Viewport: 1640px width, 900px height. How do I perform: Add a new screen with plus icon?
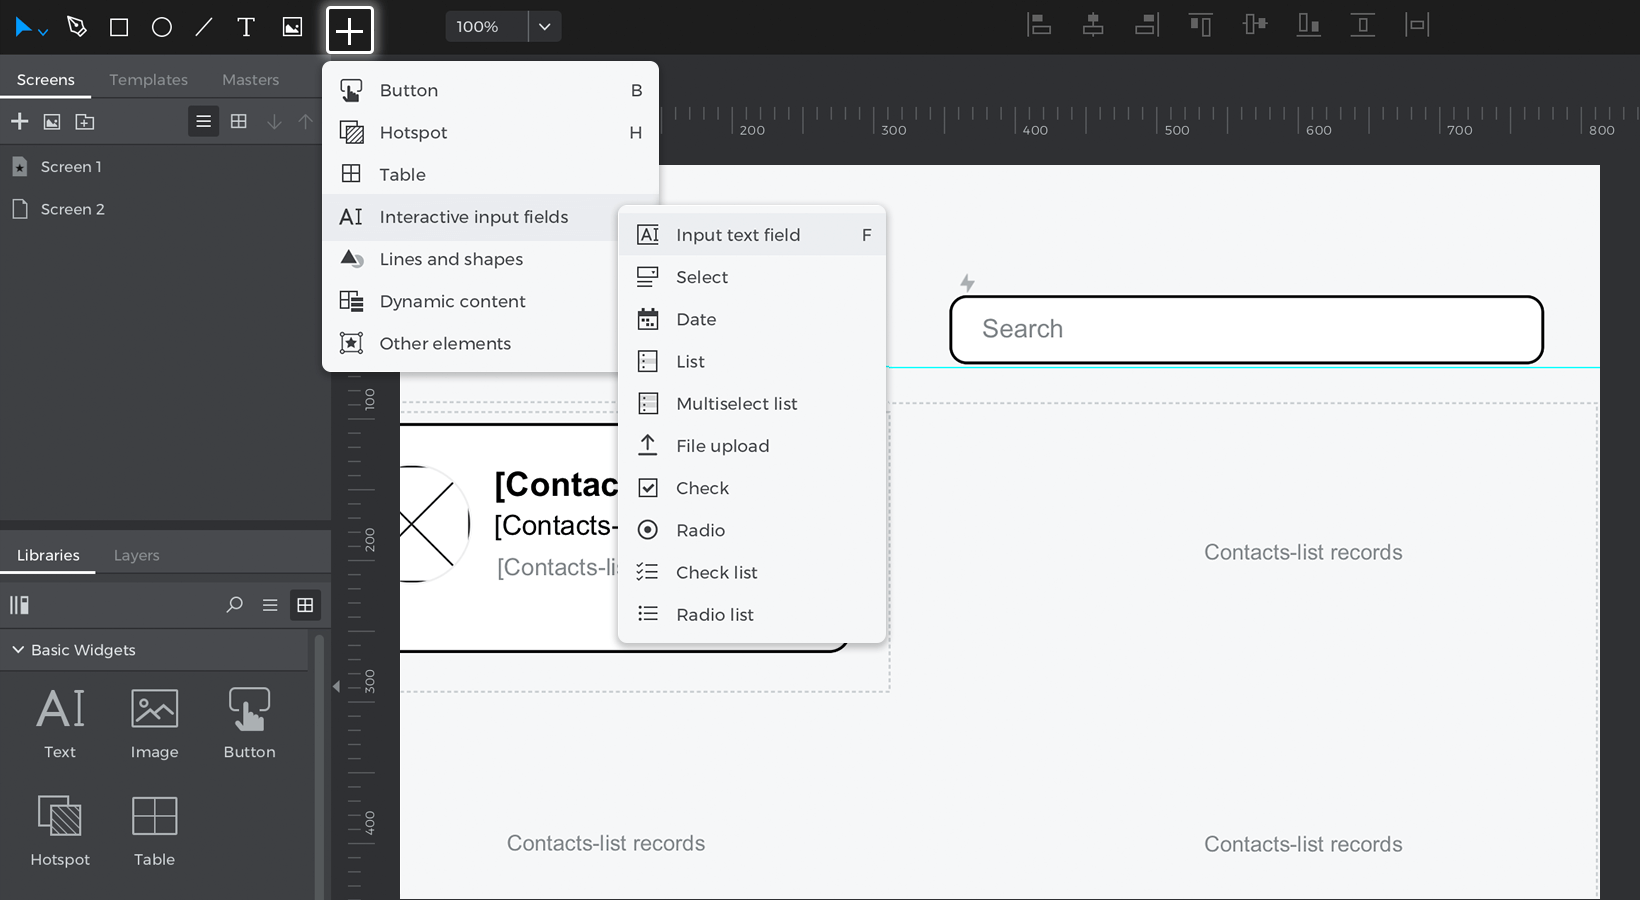pyautogui.click(x=19, y=122)
